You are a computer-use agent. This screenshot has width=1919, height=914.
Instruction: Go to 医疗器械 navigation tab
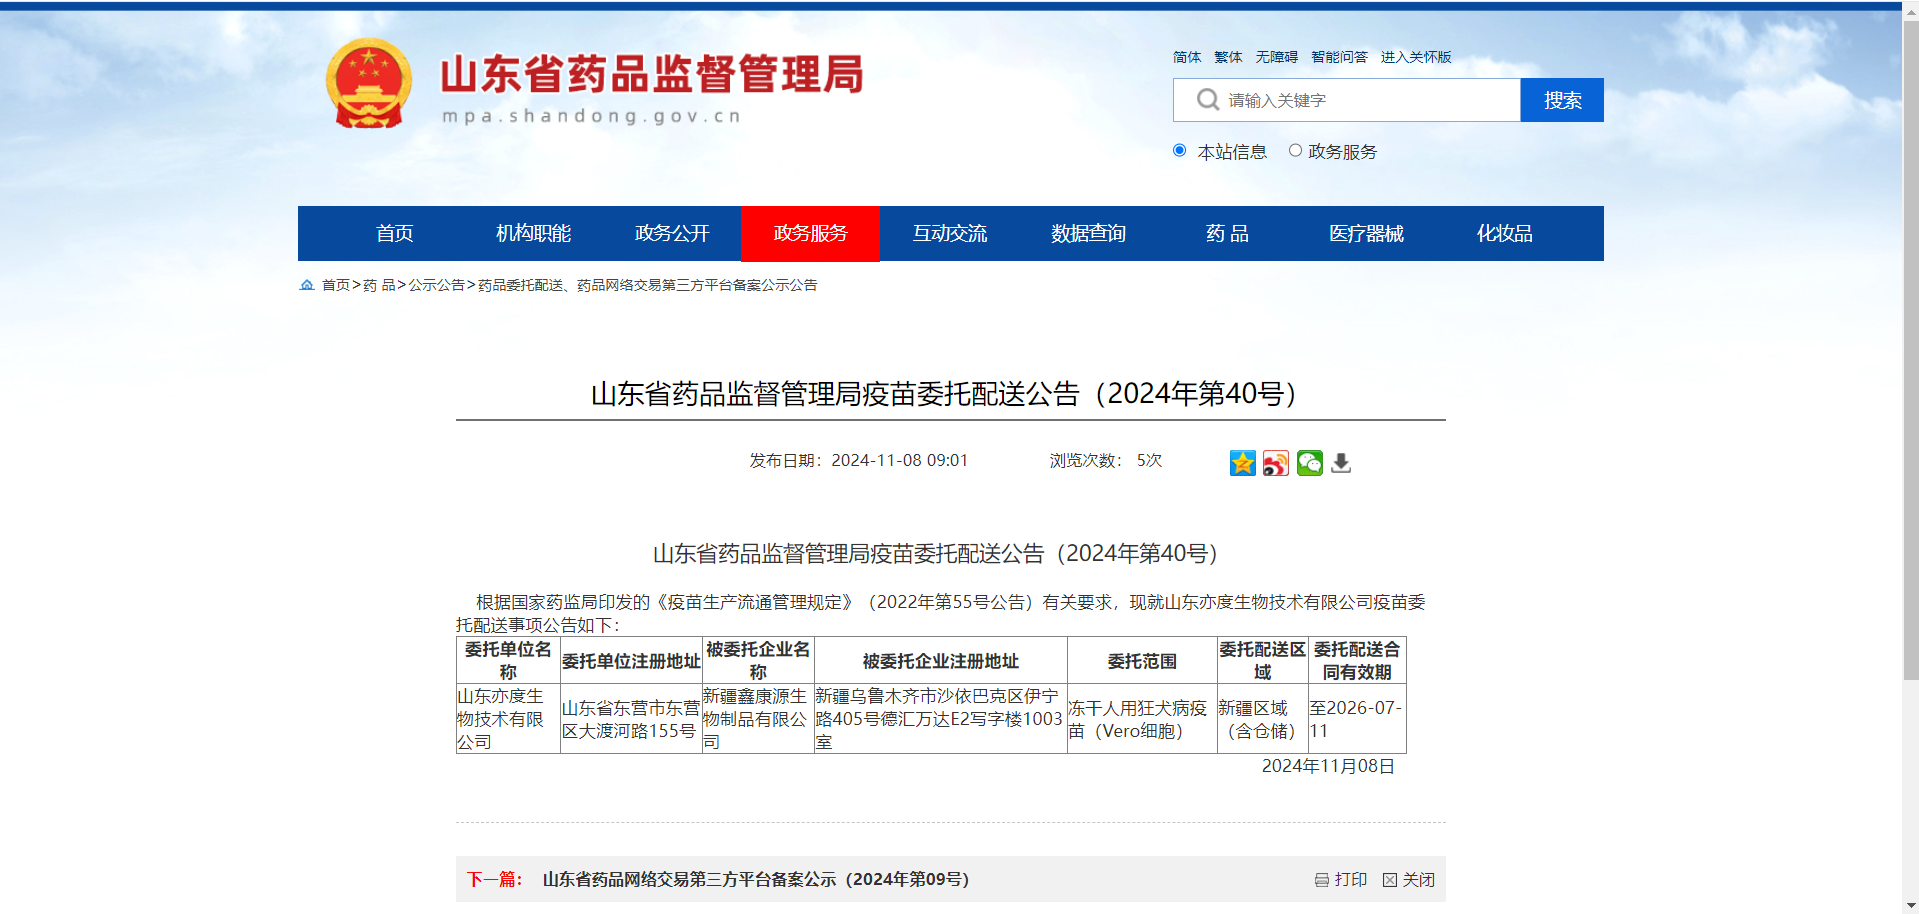coord(1366,234)
